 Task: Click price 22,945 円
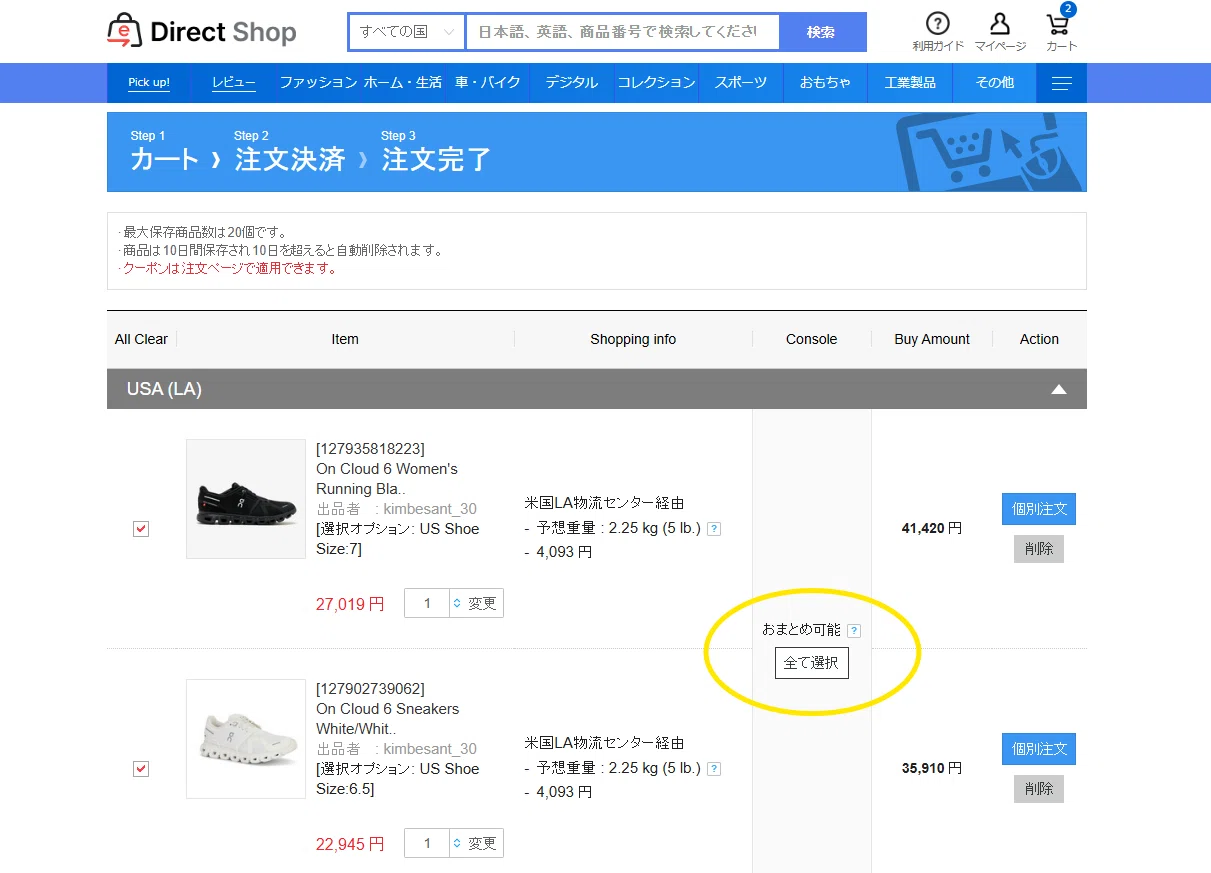(350, 845)
